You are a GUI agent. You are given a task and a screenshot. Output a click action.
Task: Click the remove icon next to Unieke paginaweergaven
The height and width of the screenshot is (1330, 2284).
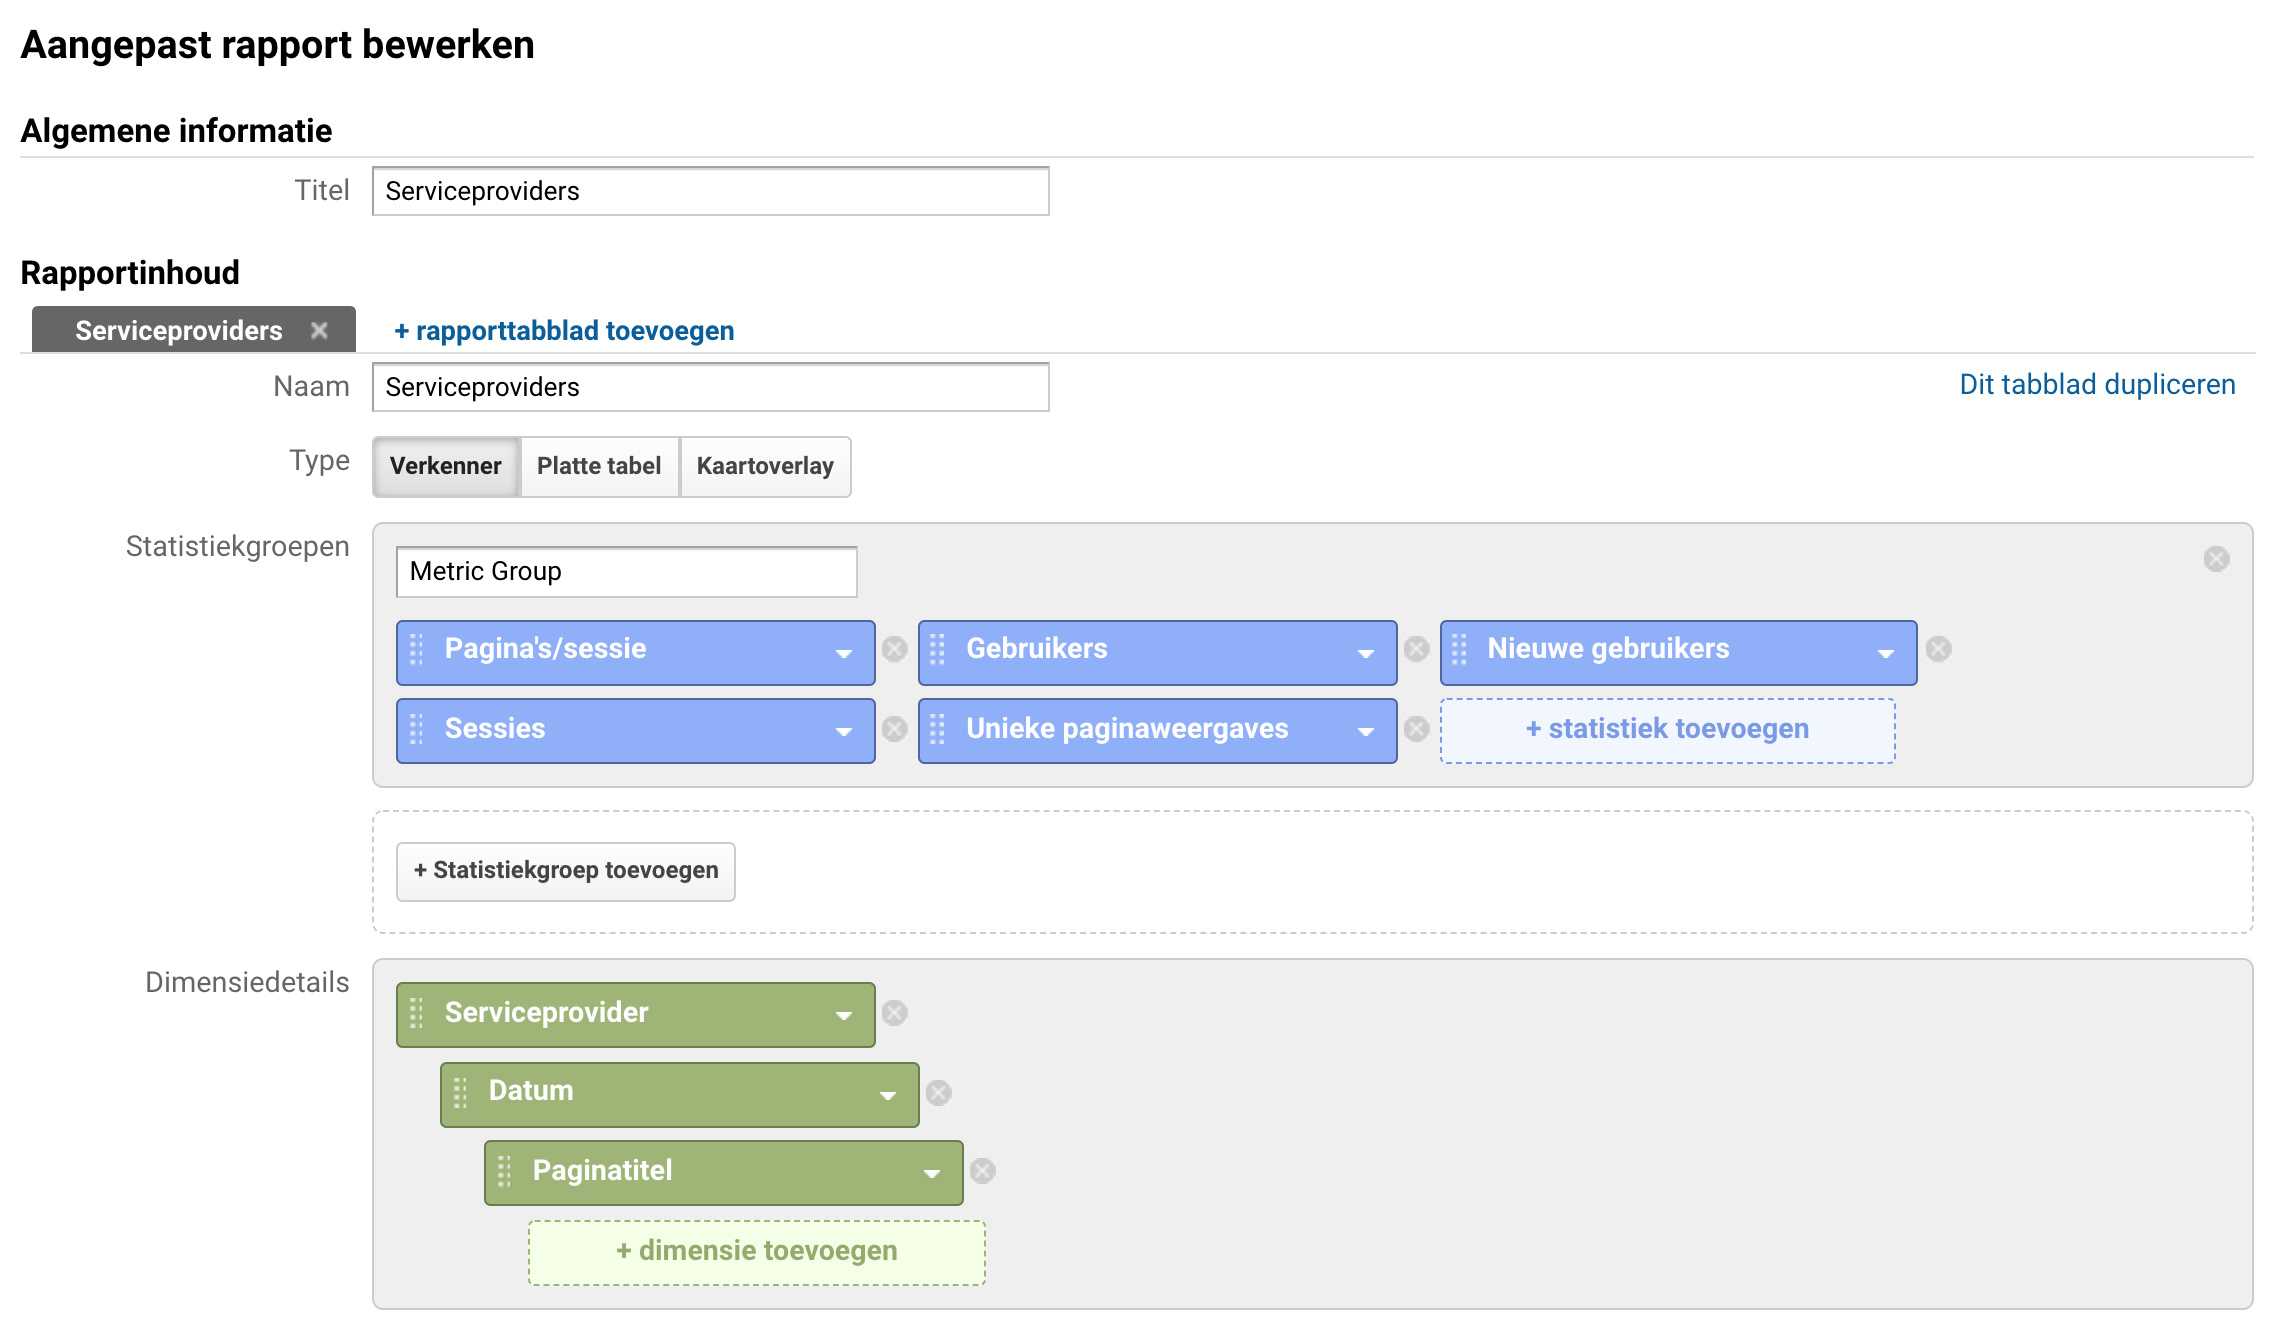pos(1417,730)
